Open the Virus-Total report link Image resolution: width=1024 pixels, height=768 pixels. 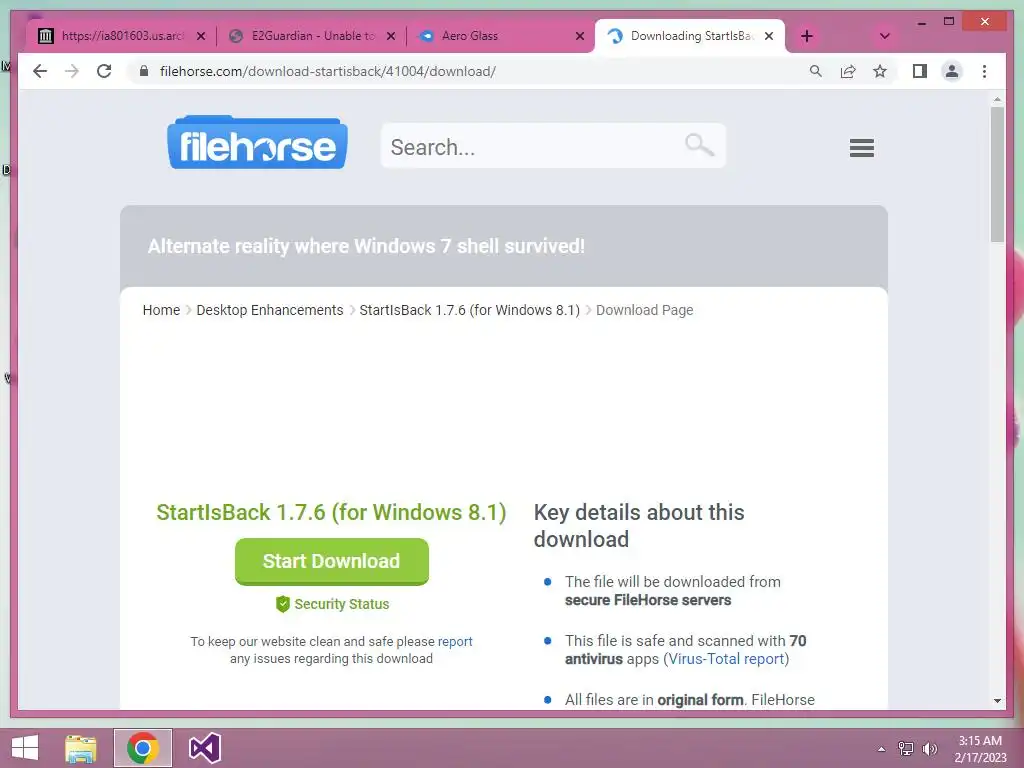pyautogui.click(x=726, y=659)
